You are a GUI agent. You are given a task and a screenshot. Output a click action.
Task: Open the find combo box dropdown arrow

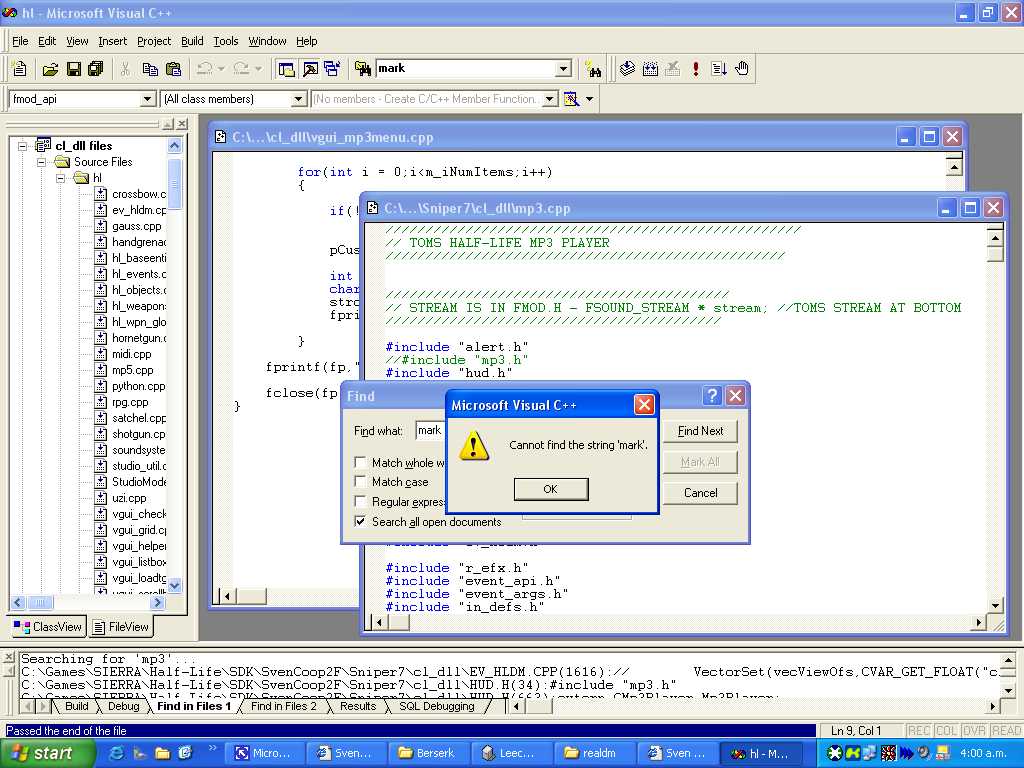click(x=564, y=69)
